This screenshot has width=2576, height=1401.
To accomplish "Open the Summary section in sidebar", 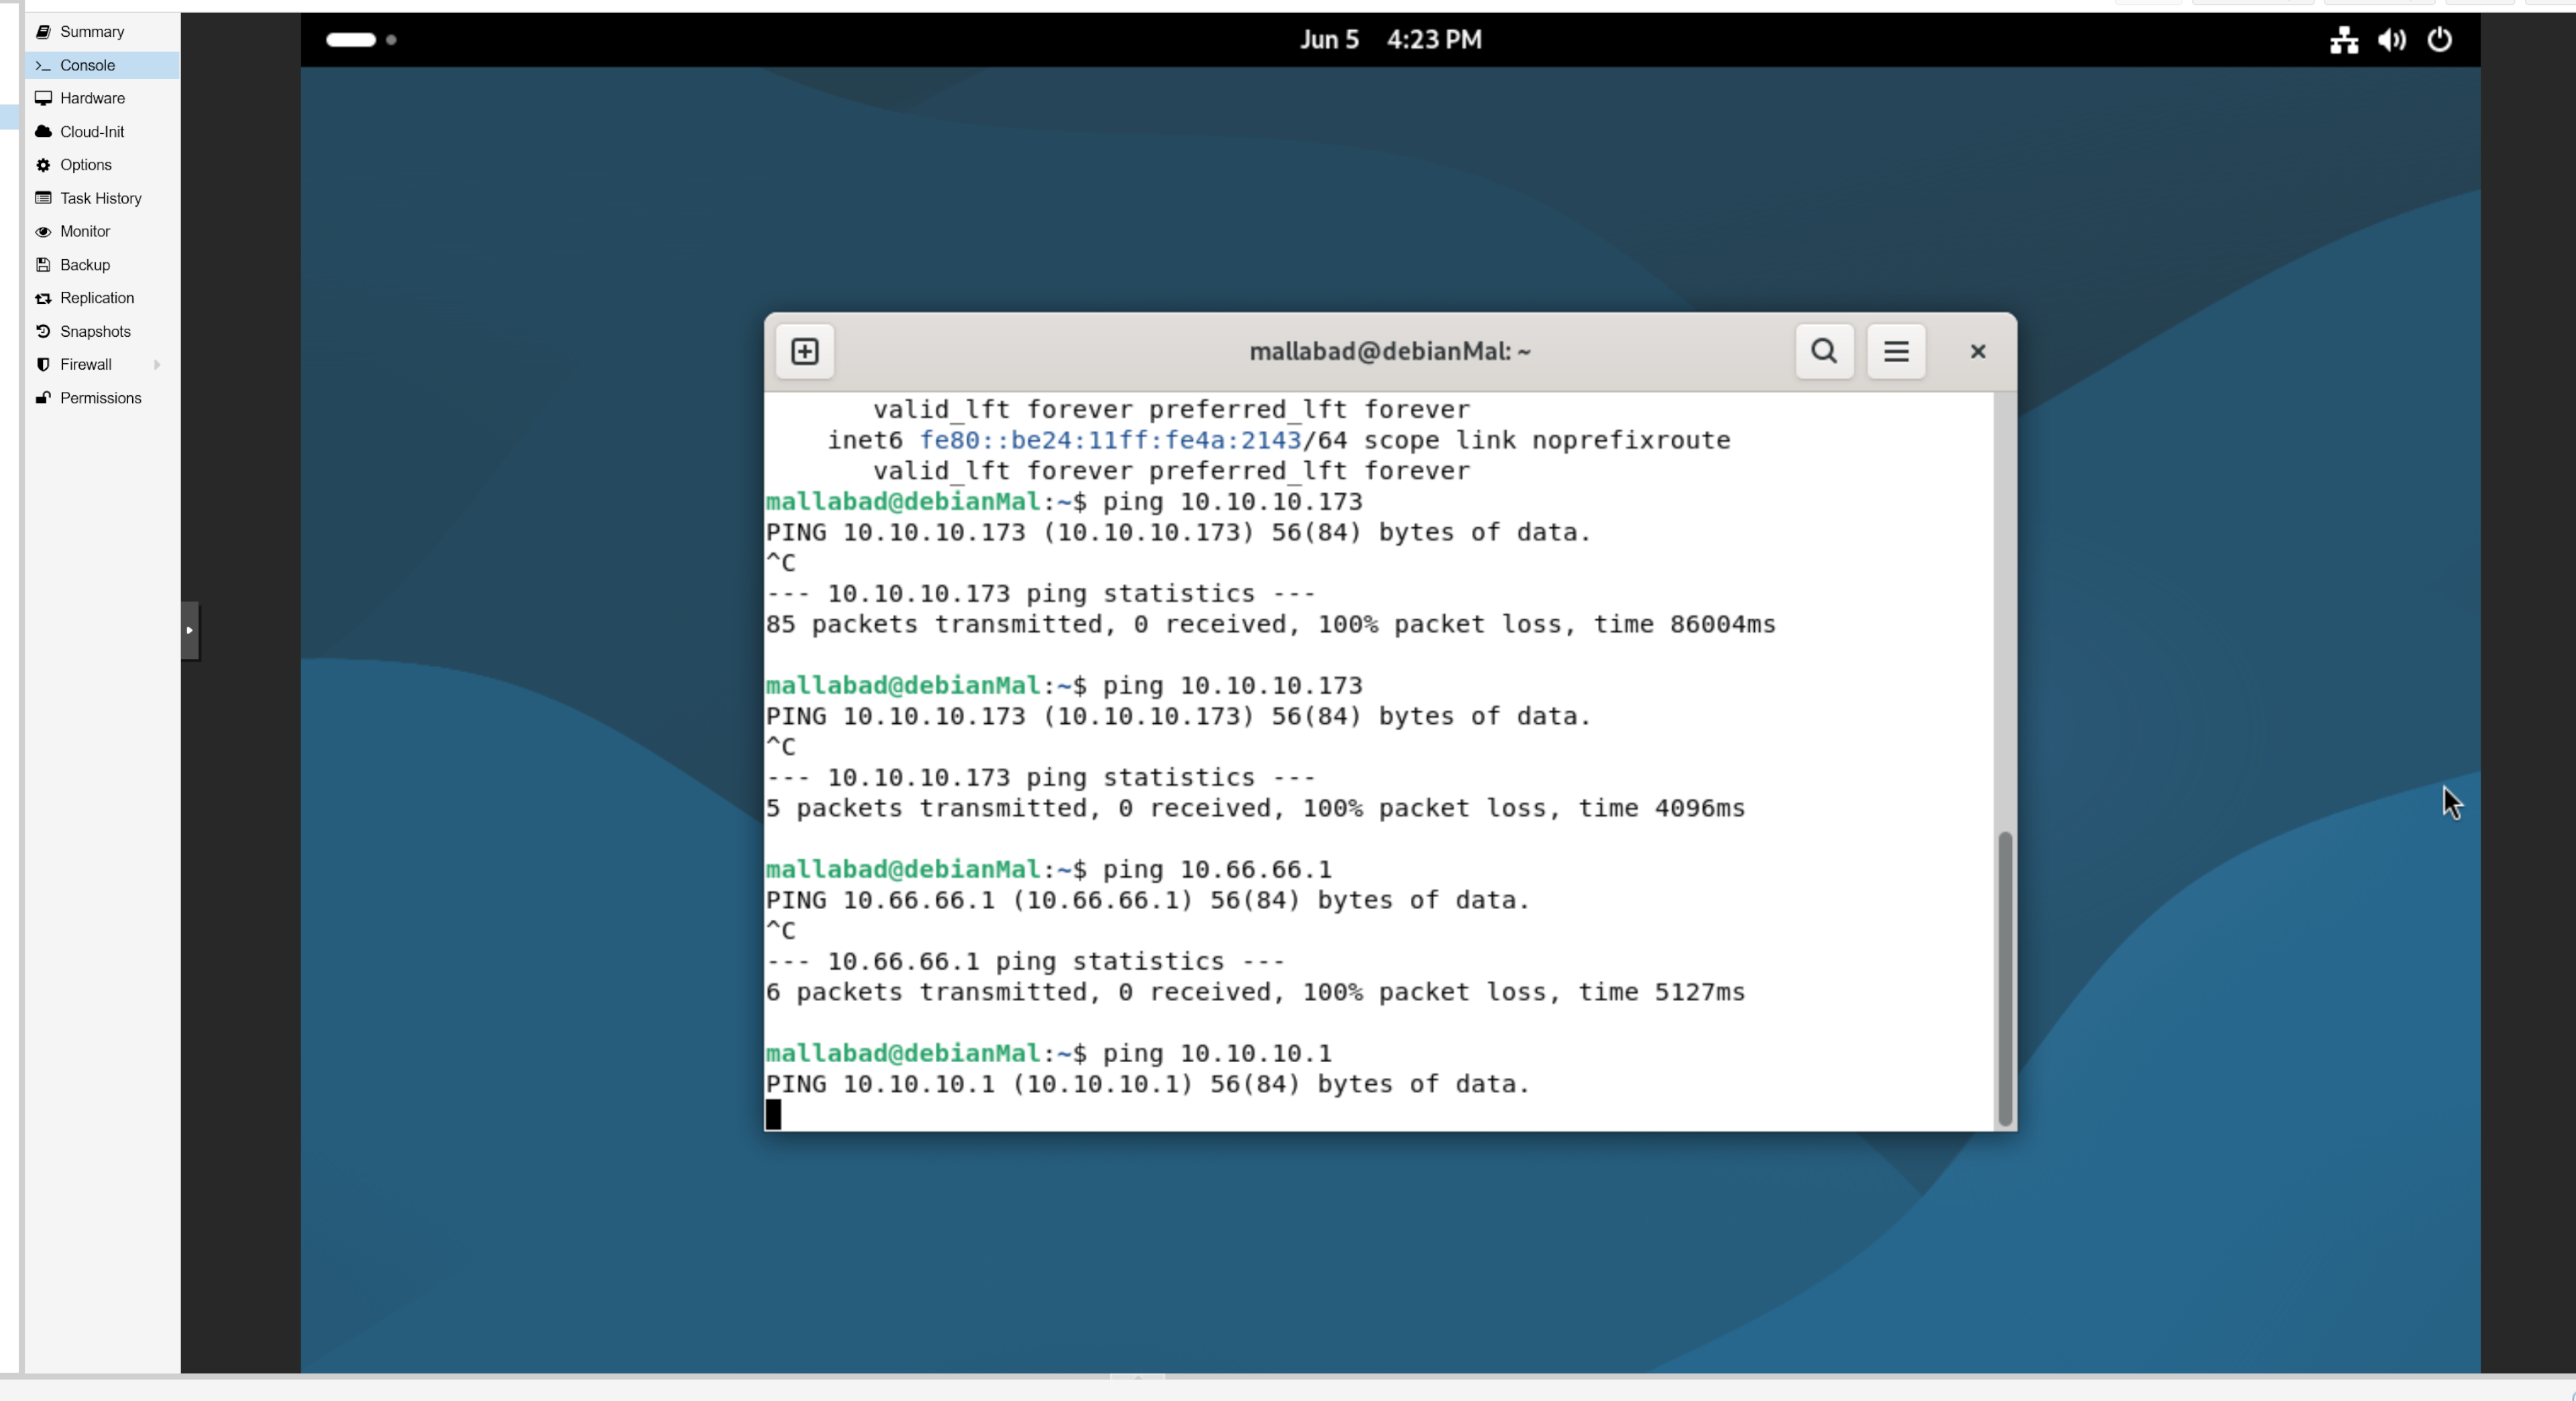I will (x=101, y=32).
